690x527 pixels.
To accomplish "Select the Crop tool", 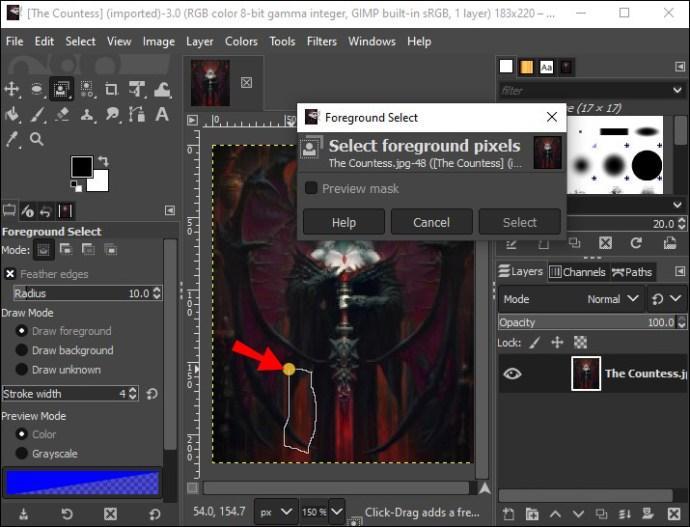I will point(111,89).
